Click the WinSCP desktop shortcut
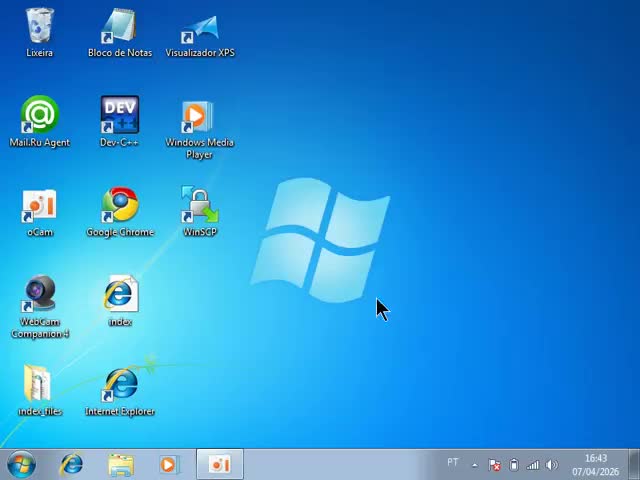The image size is (640, 480). pos(199,206)
